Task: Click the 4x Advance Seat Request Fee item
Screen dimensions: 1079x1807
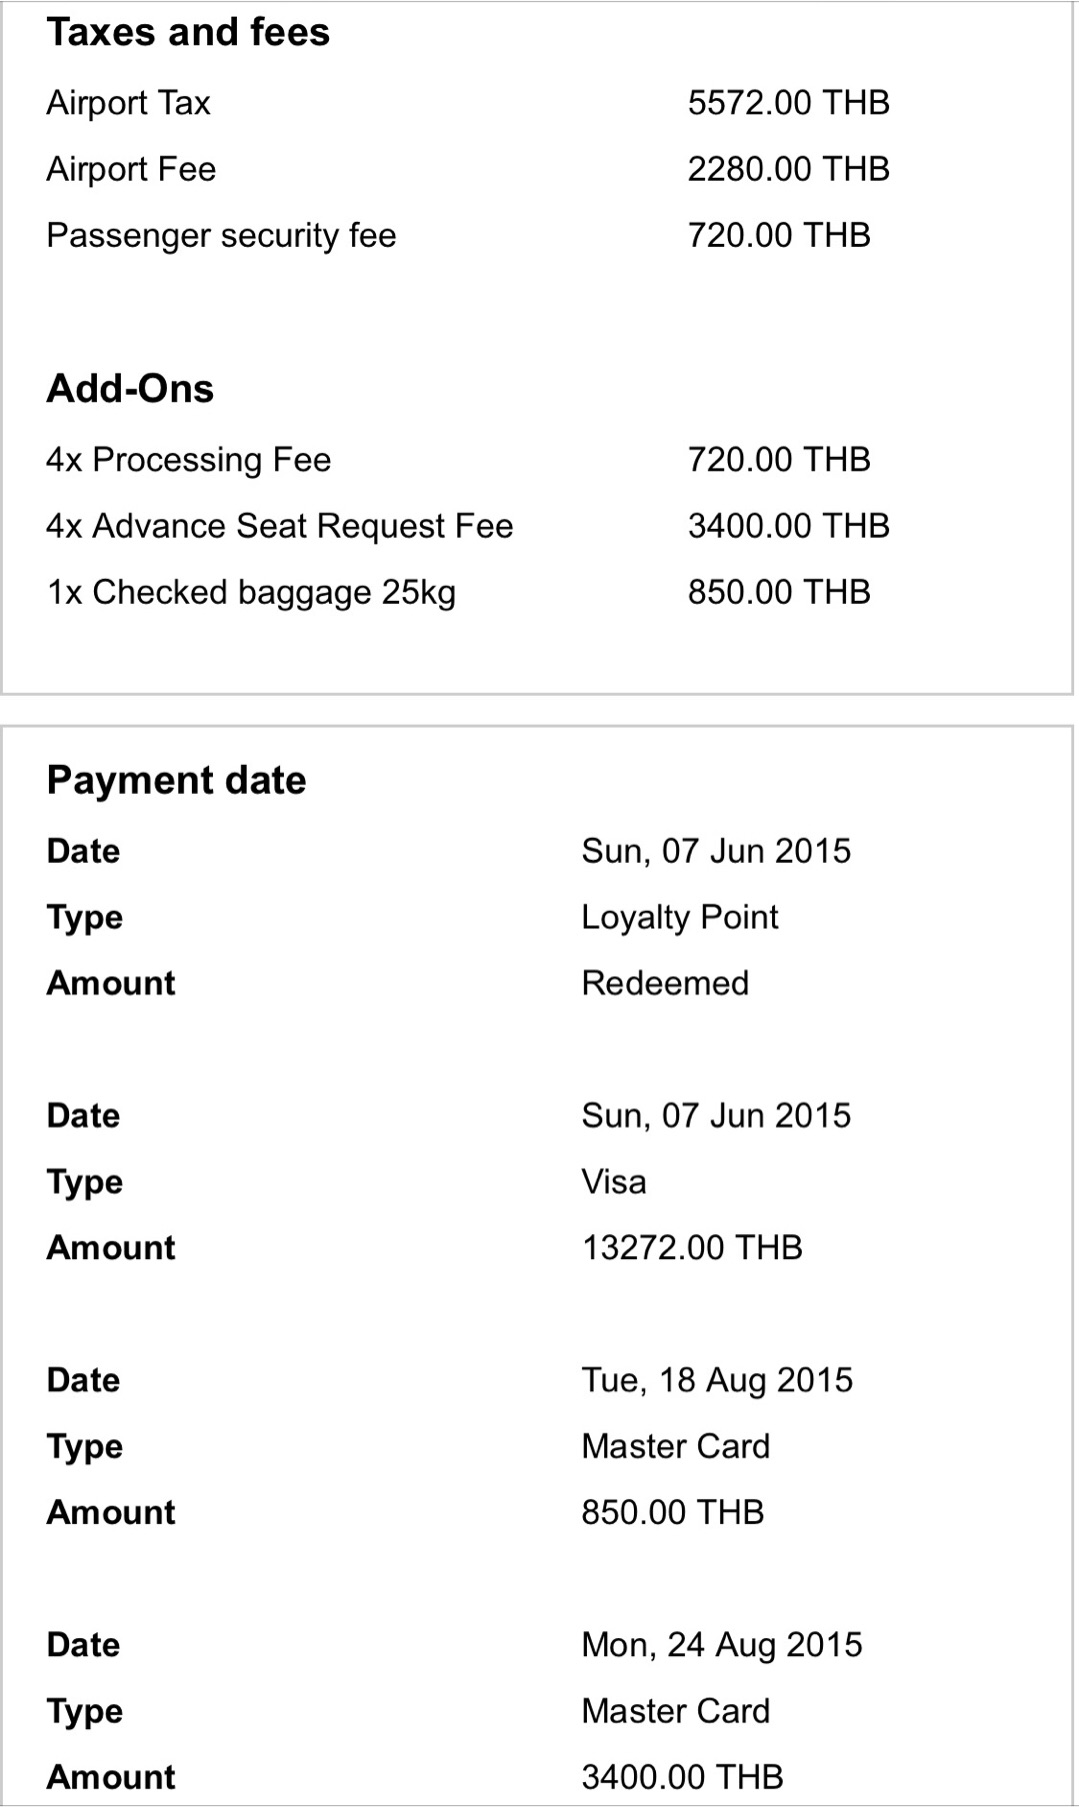Action: [x=279, y=526]
